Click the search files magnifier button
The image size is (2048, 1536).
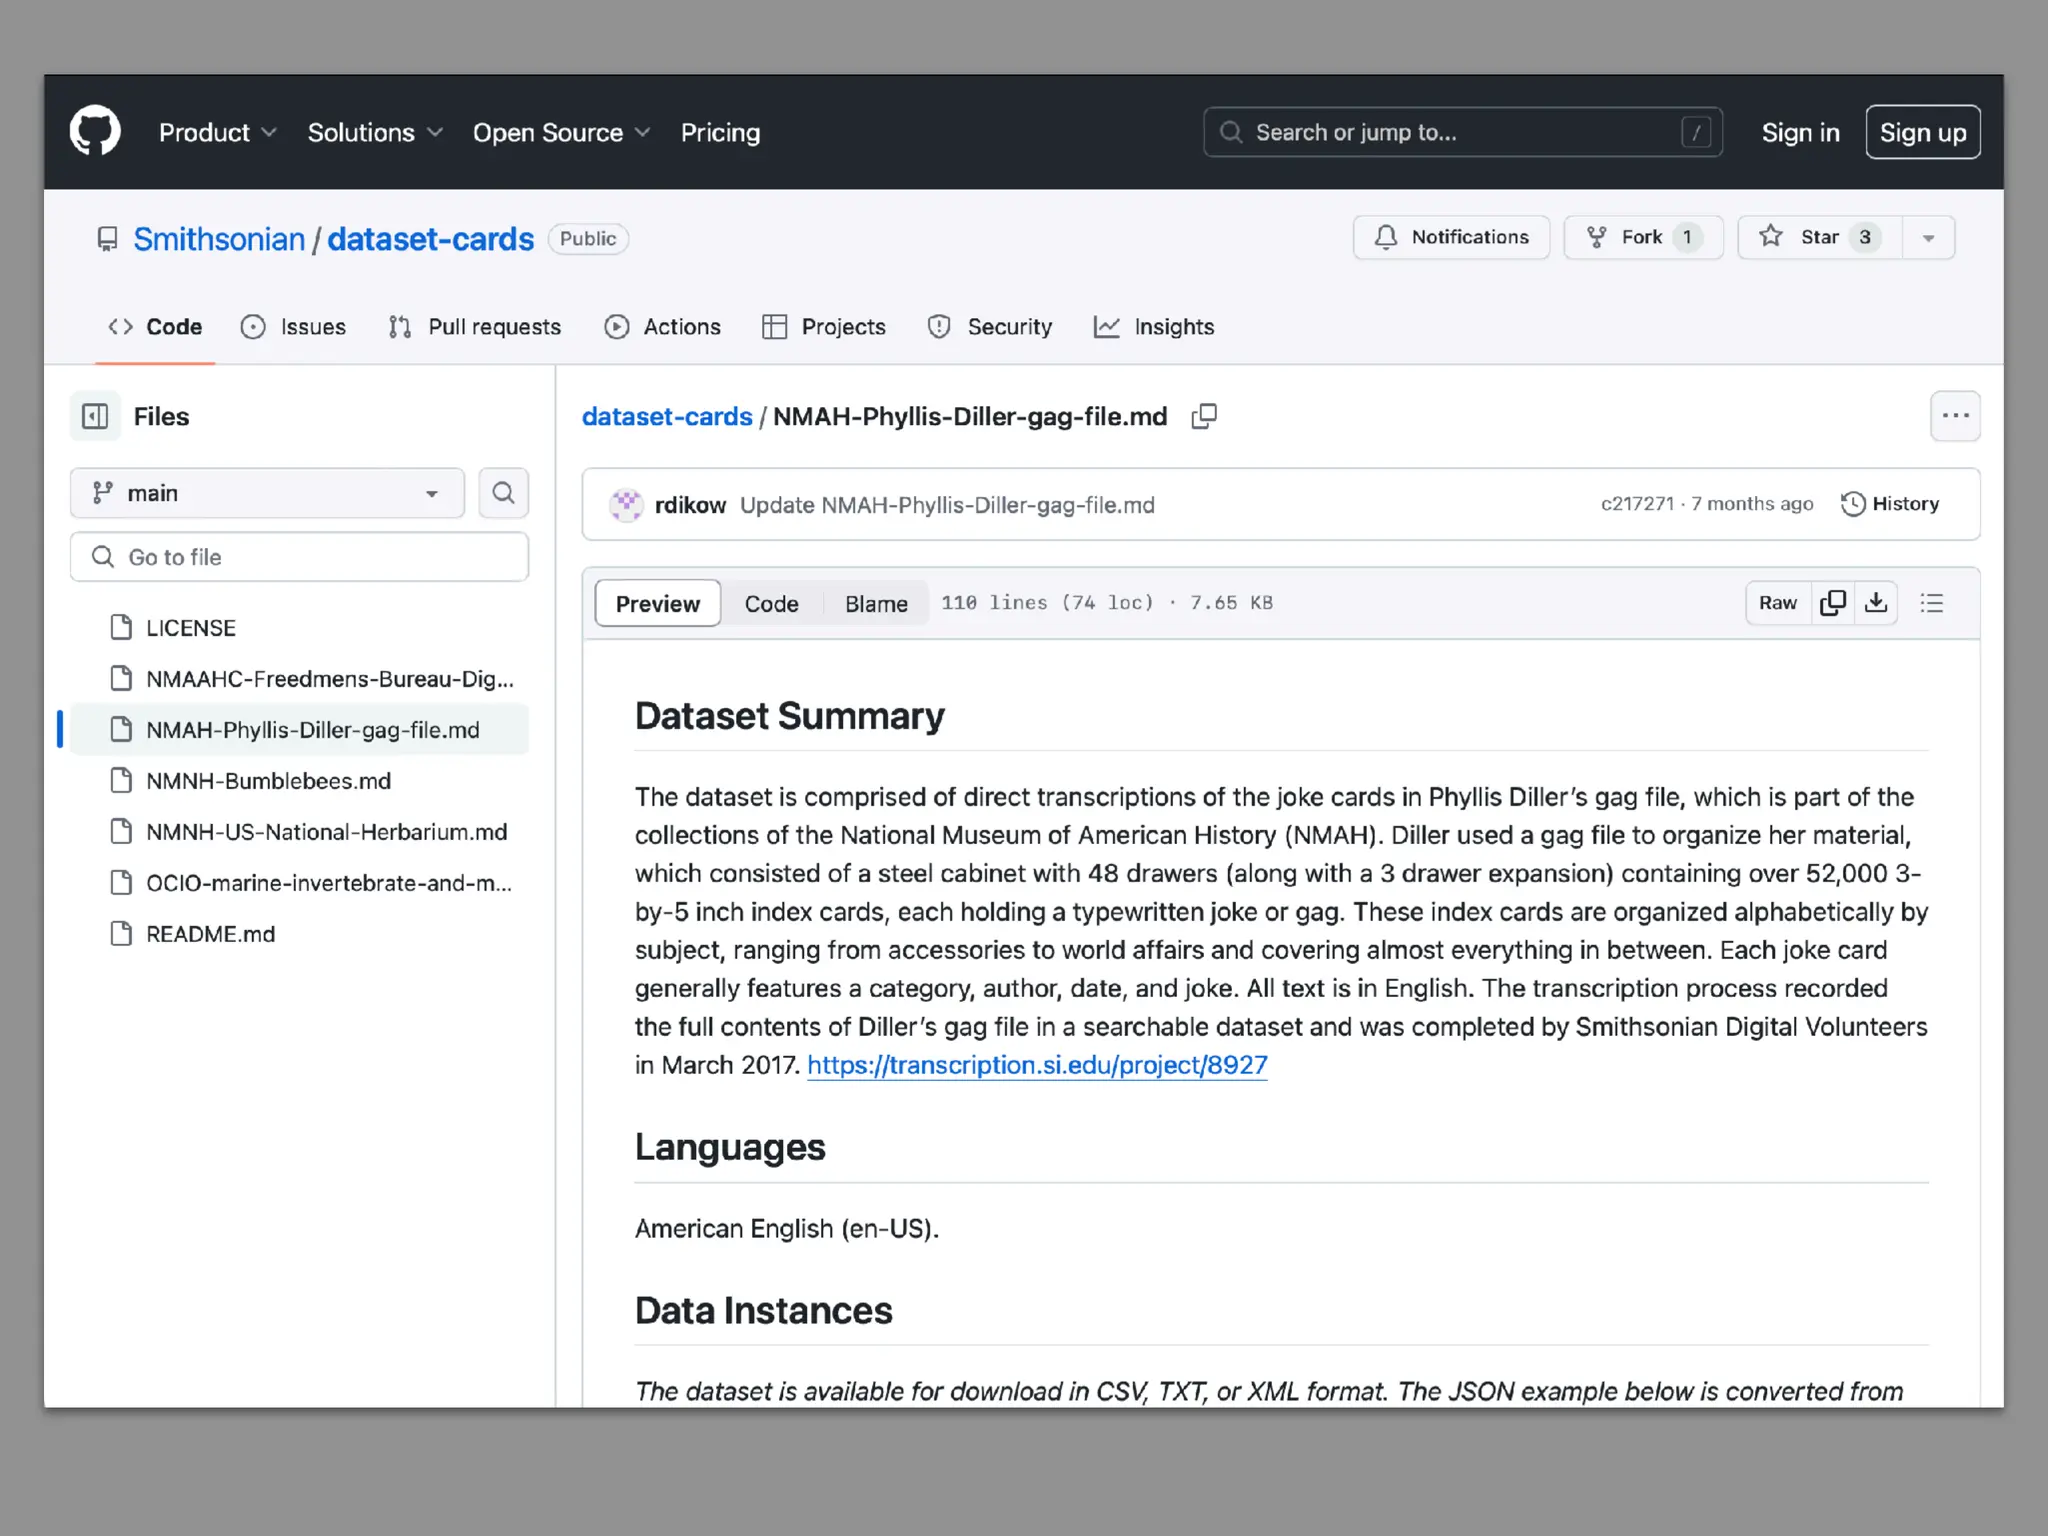coord(503,493)
